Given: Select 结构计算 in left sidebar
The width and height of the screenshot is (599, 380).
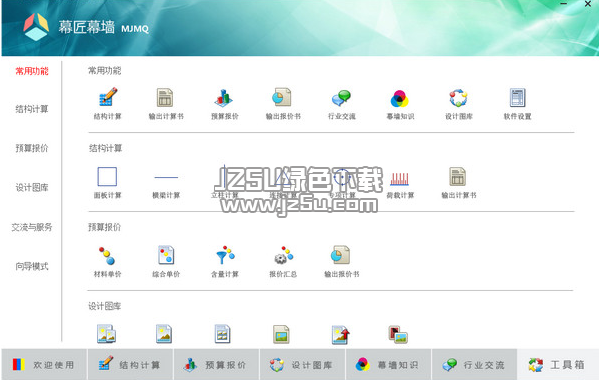Looking at the screenshot, I should point(32,109).
